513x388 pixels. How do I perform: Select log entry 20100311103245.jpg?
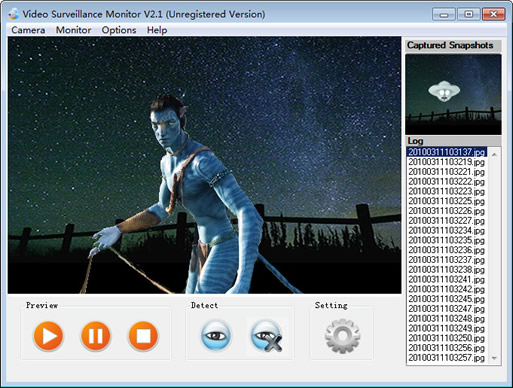tap(447, 299)
